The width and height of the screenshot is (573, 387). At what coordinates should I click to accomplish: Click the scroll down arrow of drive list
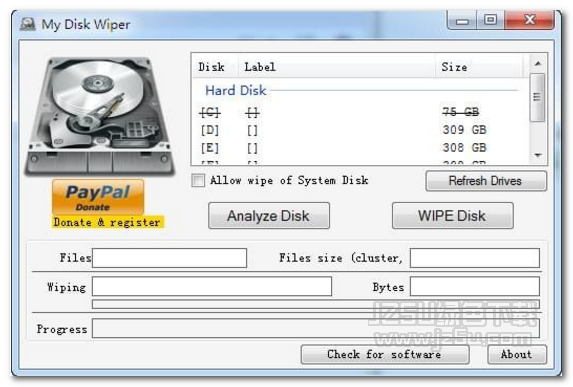[x=538, y=155]
